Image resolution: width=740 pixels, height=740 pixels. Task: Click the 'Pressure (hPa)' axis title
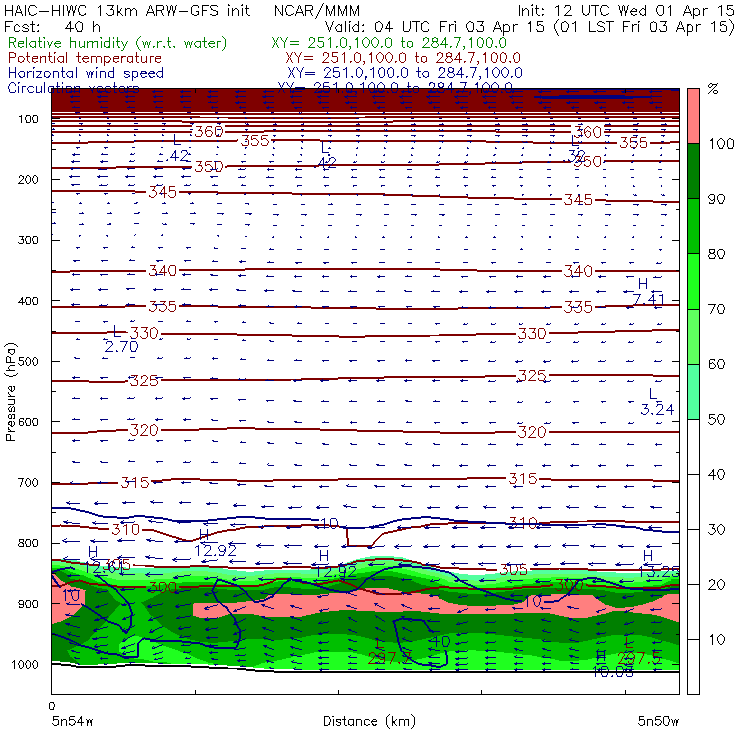[10, 392]
